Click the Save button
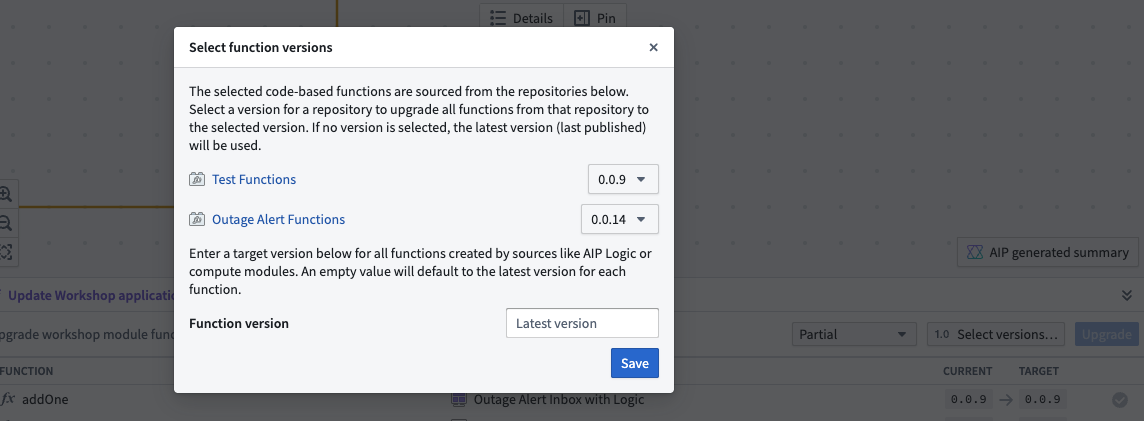This screenshot has width=1144, height=421. (x=635, y=363)
